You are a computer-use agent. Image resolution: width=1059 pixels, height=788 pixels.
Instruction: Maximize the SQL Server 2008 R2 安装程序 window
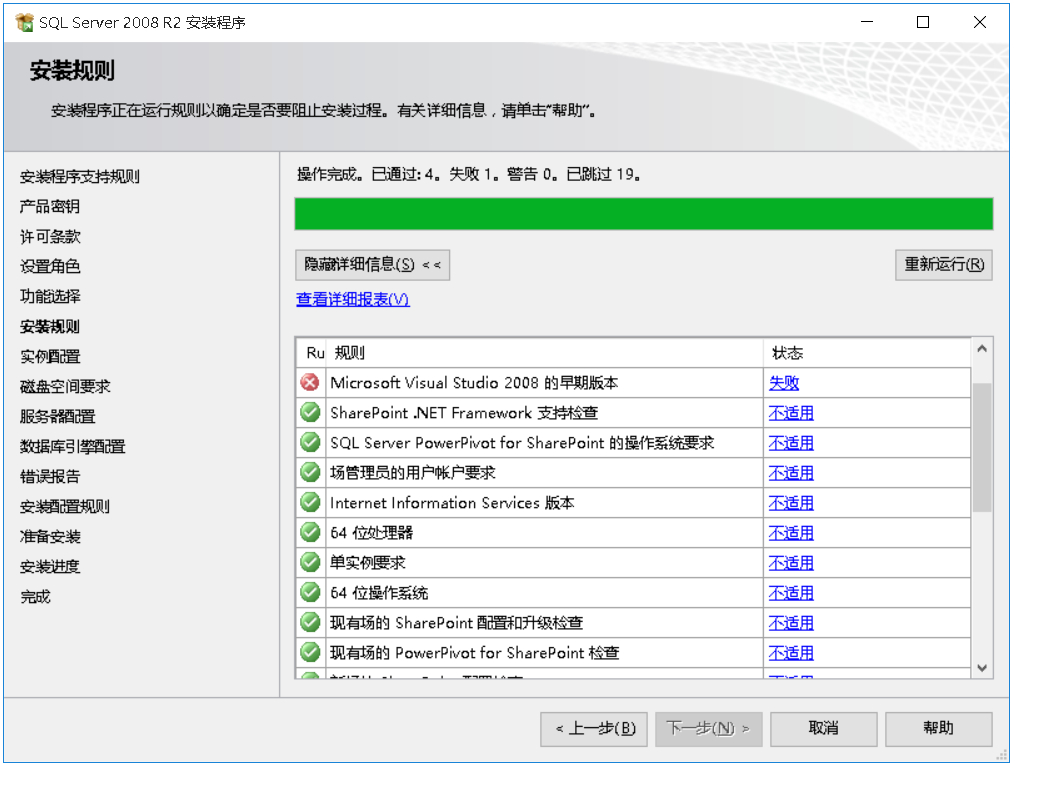pos(923,22)
